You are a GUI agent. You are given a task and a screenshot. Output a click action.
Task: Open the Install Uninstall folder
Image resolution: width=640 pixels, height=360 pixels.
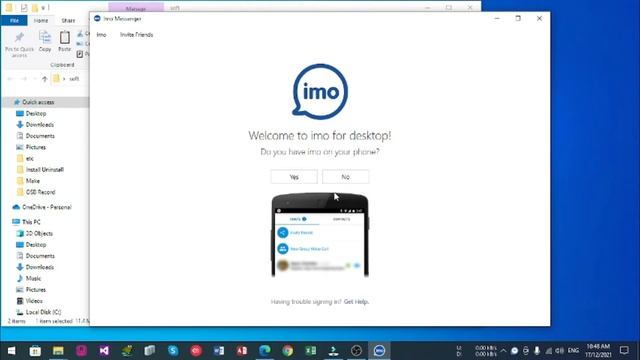tap(44, 169)
